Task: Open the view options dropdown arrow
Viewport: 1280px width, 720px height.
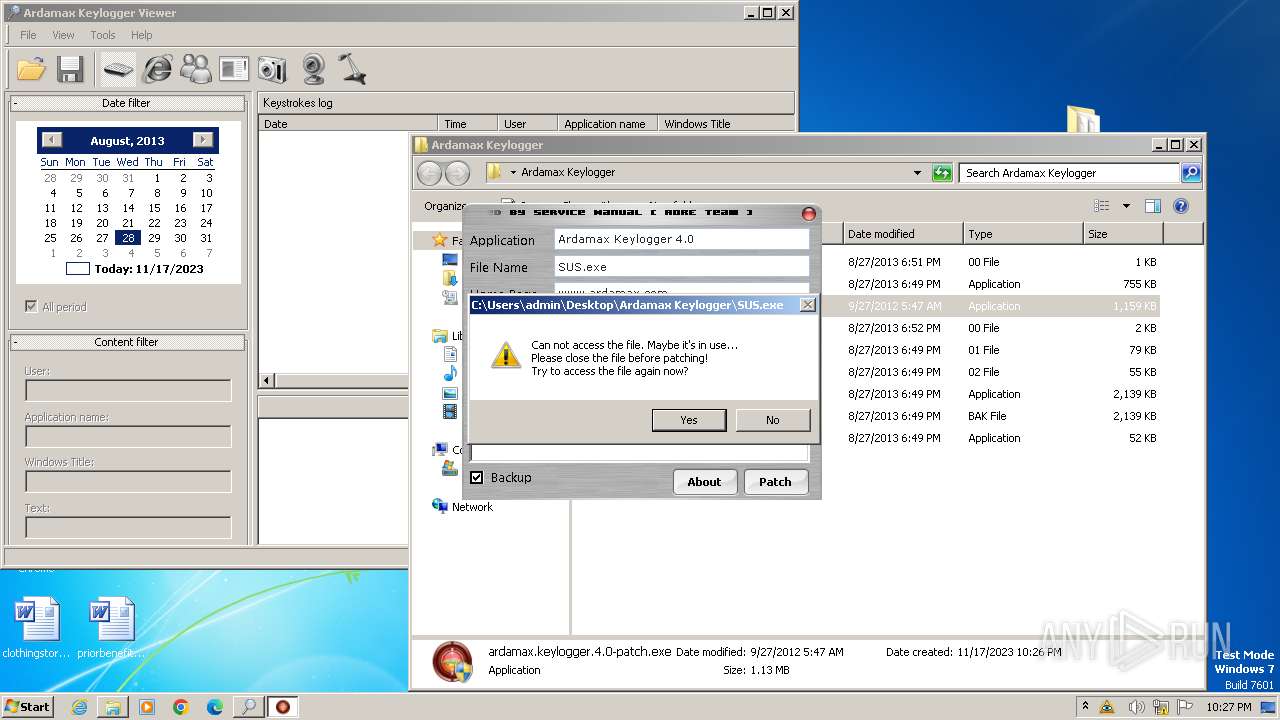Action: [x=1126, y=206]
